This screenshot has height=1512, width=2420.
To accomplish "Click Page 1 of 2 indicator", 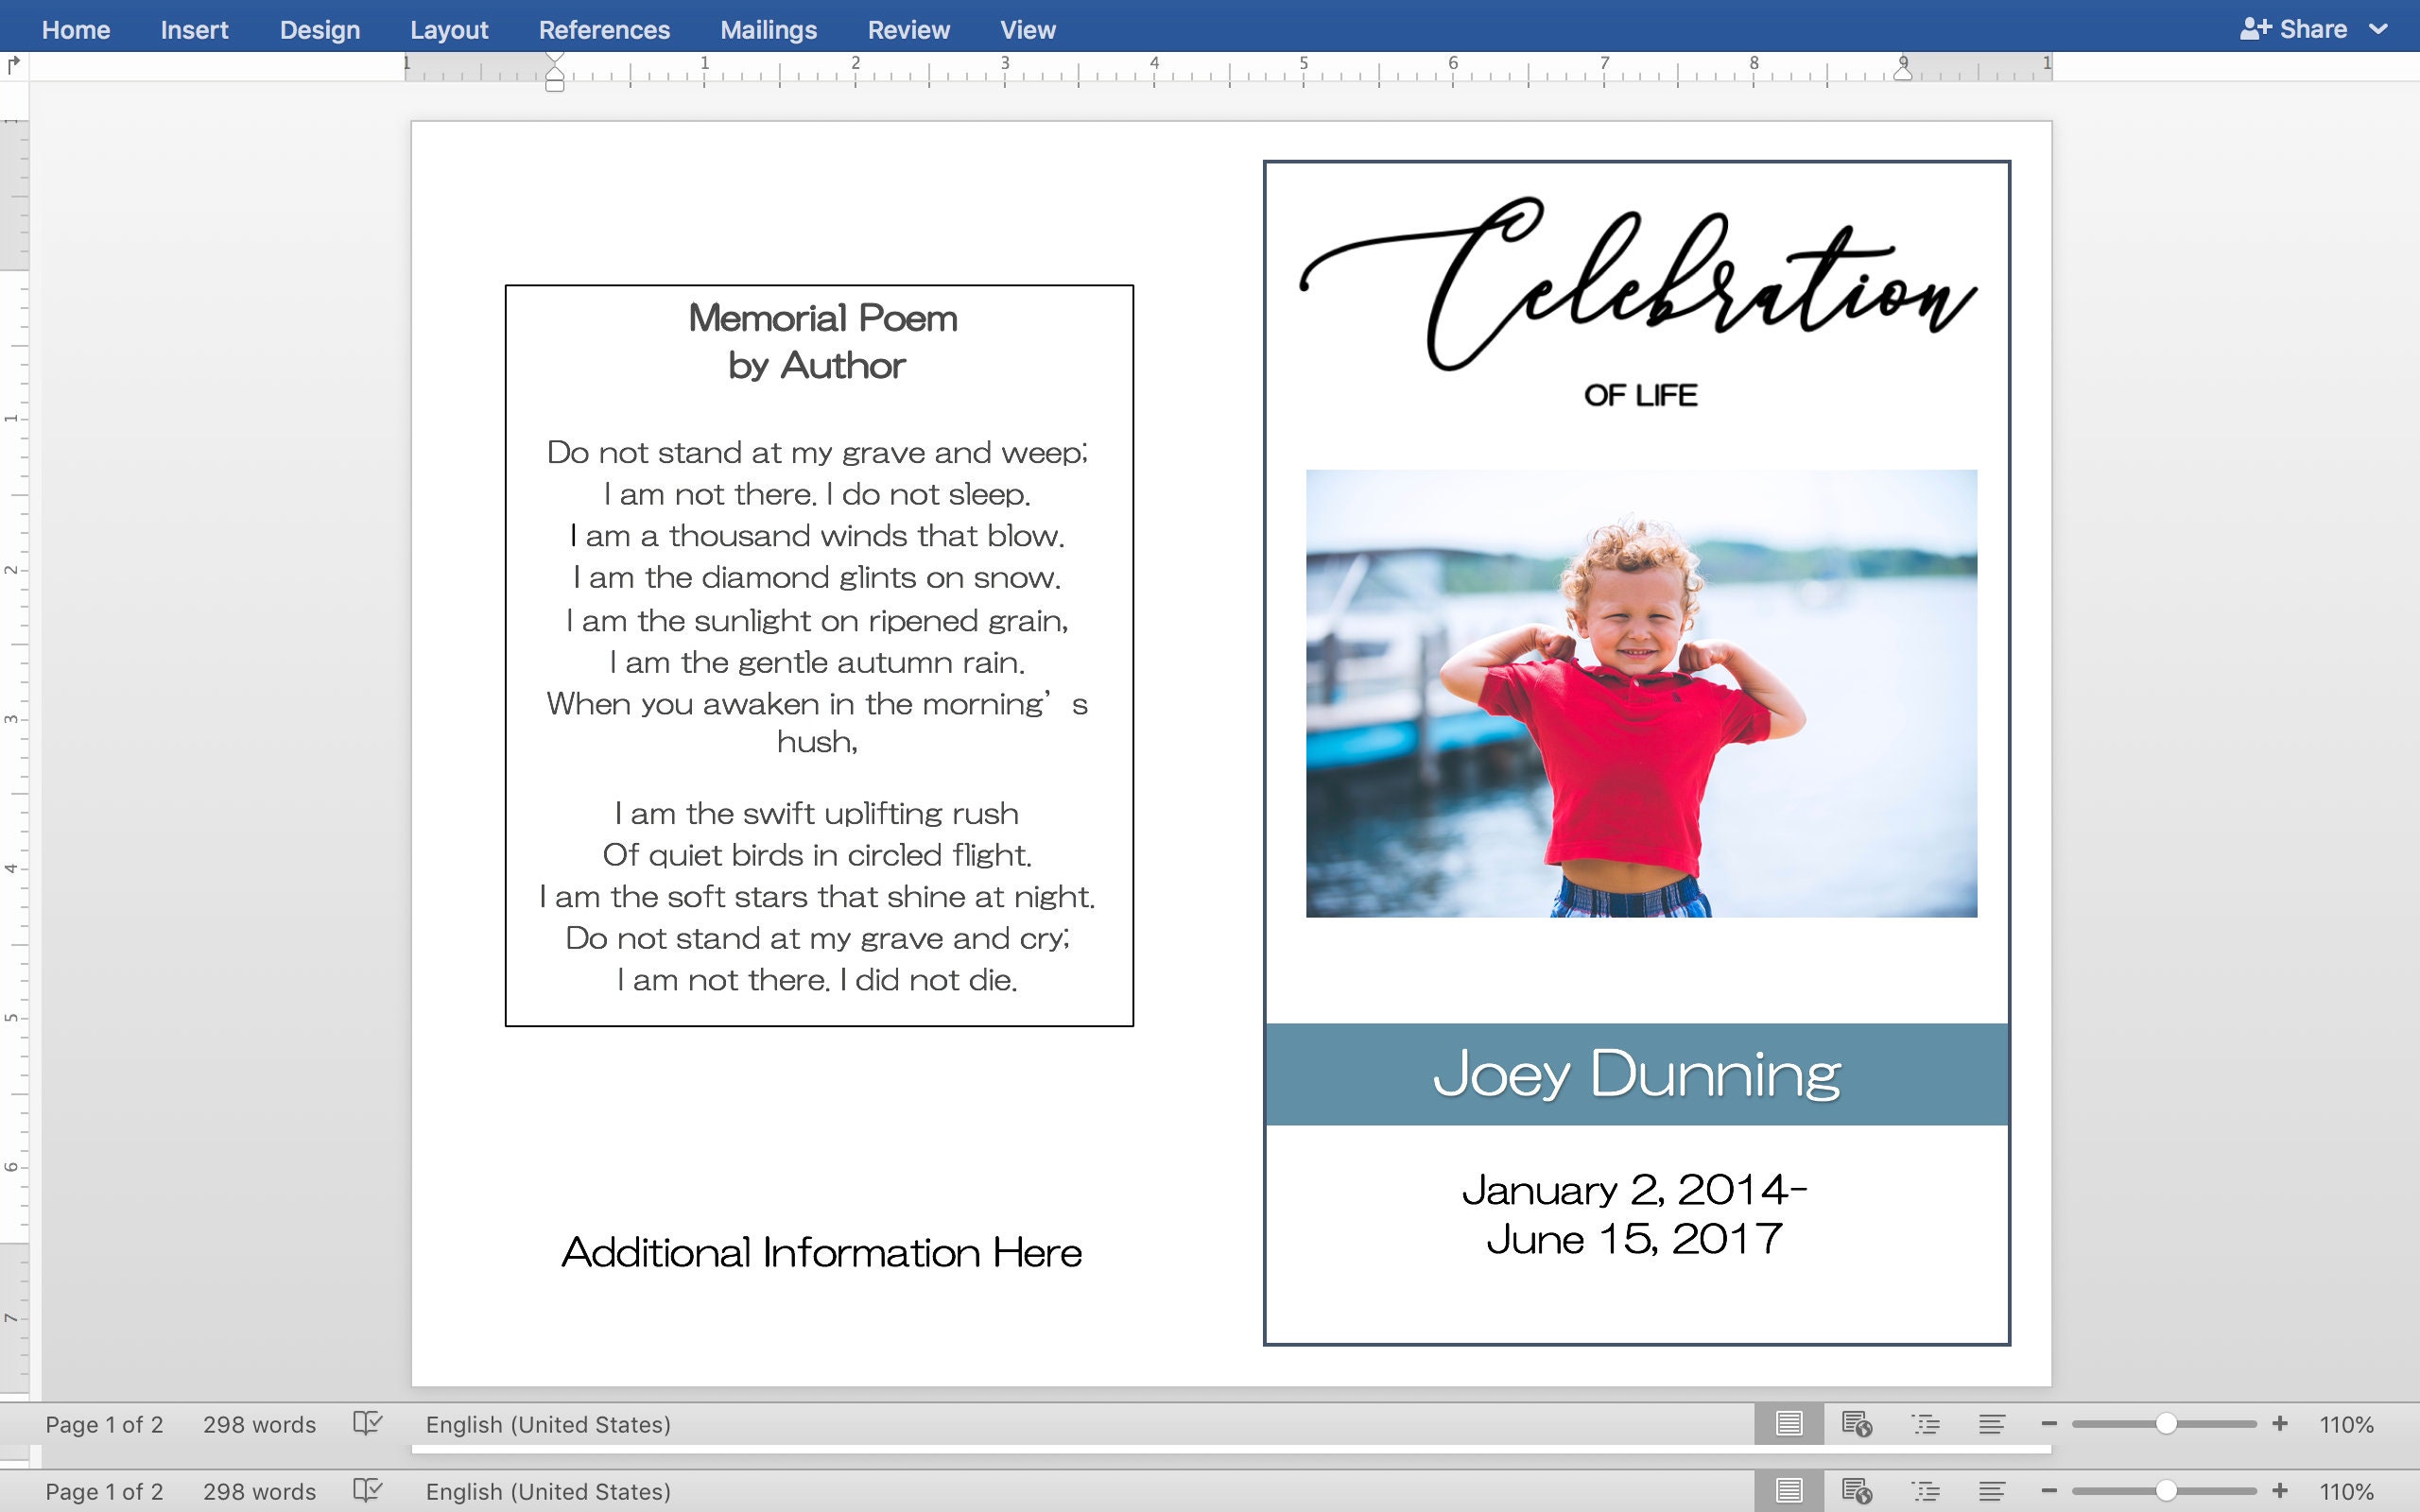I will pos(107,1424).
